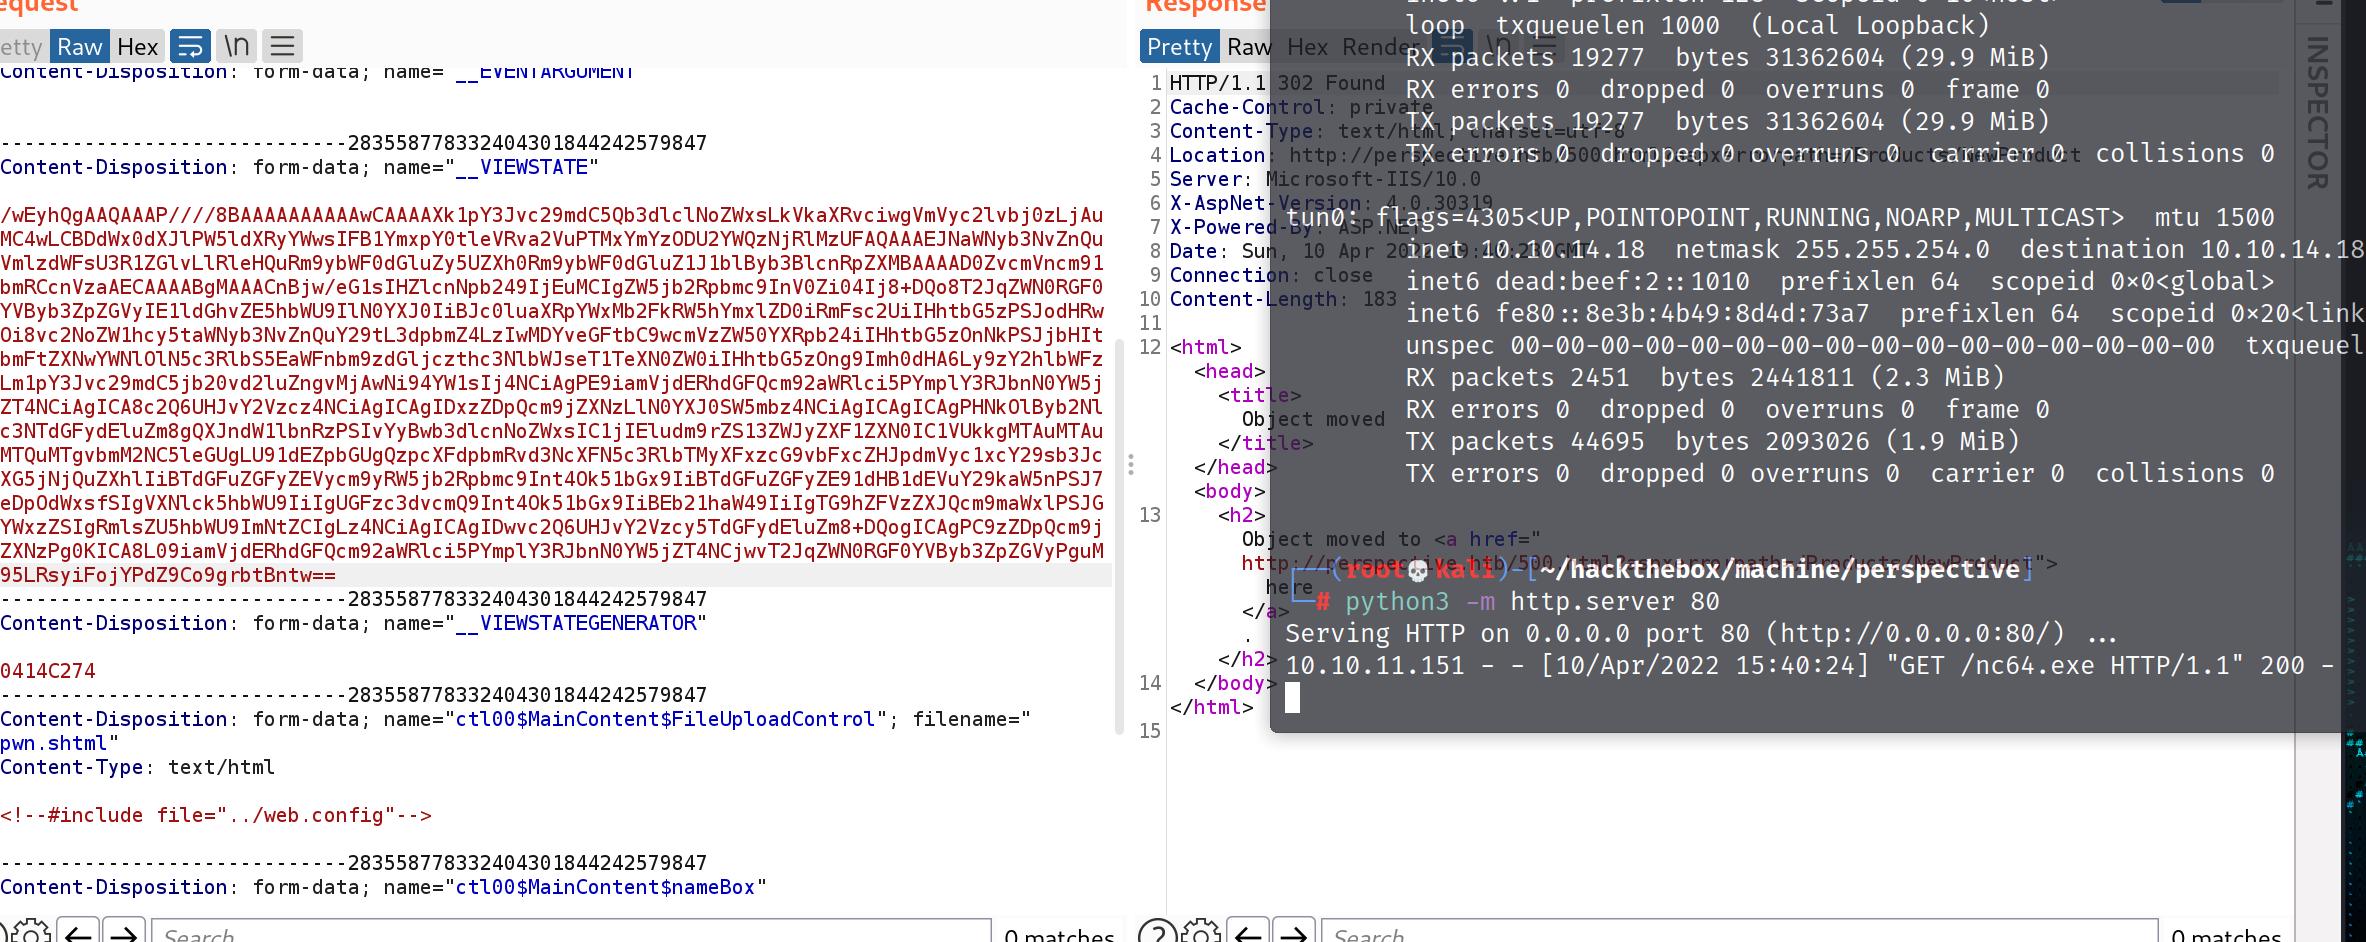The width and height of the screenshot is (2366, 942).
Task: Focus the Request pane search field
Action: (572, 932)
